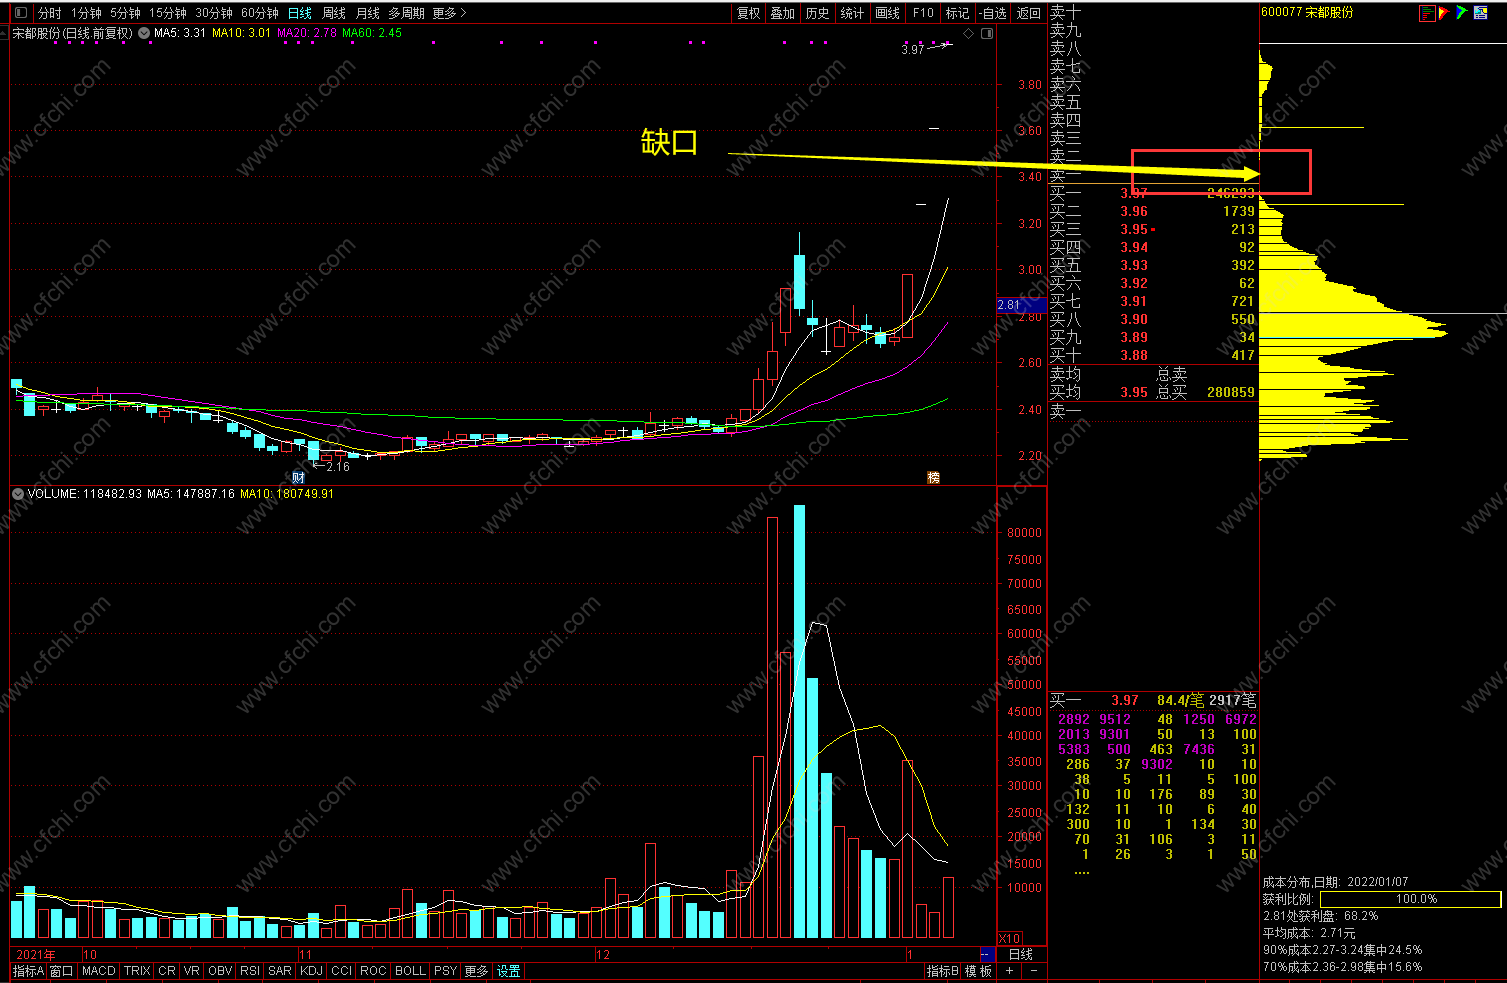Show the SAR indicator
The height and width of the screenshot is (983, 1507).
(x=280, y=971)
